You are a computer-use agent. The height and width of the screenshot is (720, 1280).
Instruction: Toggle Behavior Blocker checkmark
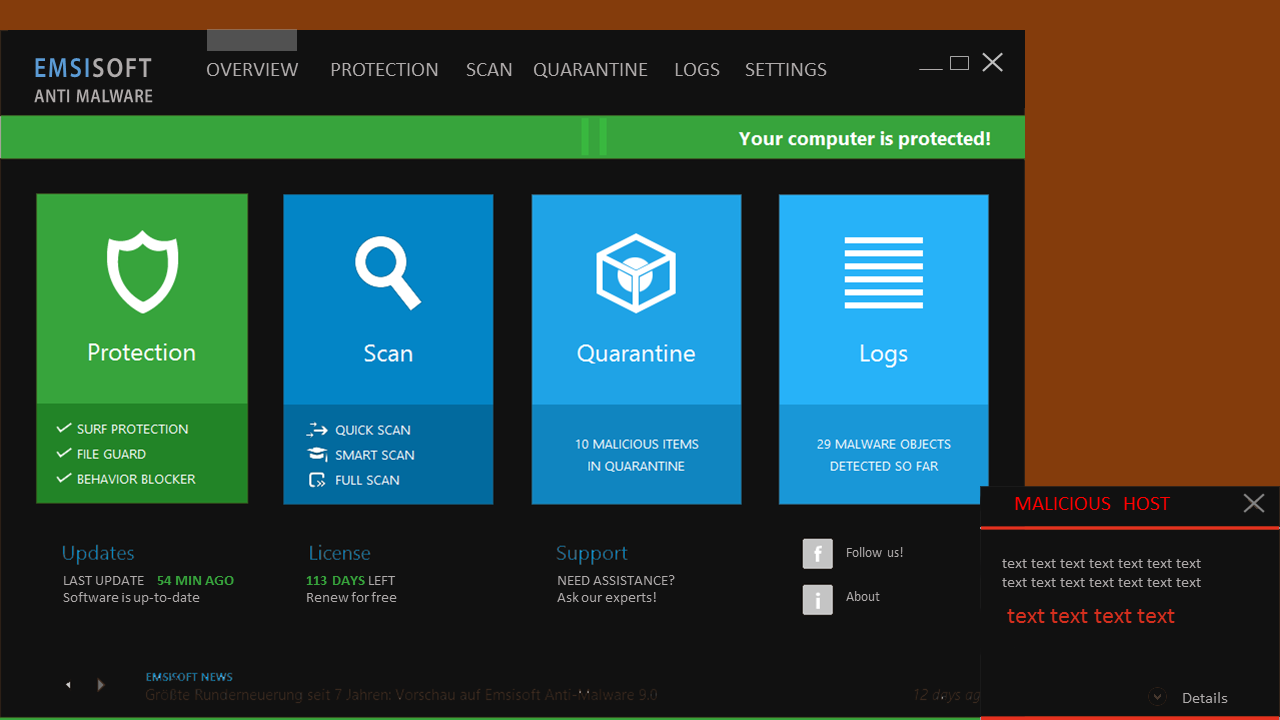(64, 479)
